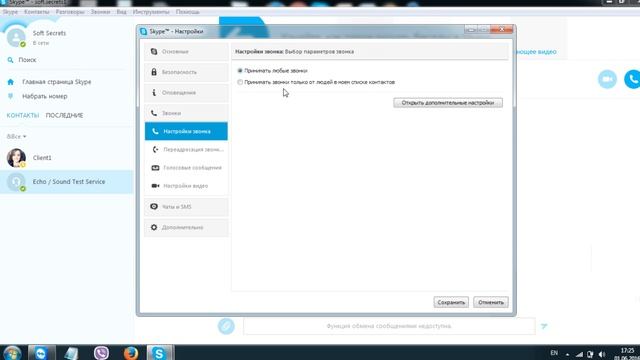
Task: Select Принимать любые звонки radio button
Action: tap(240, 71)
